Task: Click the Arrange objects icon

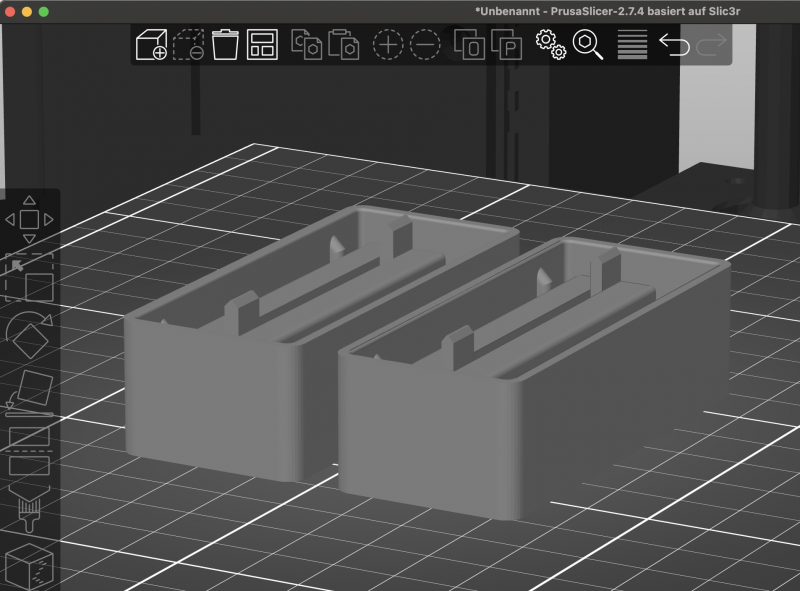Action: tap(262, 45)
